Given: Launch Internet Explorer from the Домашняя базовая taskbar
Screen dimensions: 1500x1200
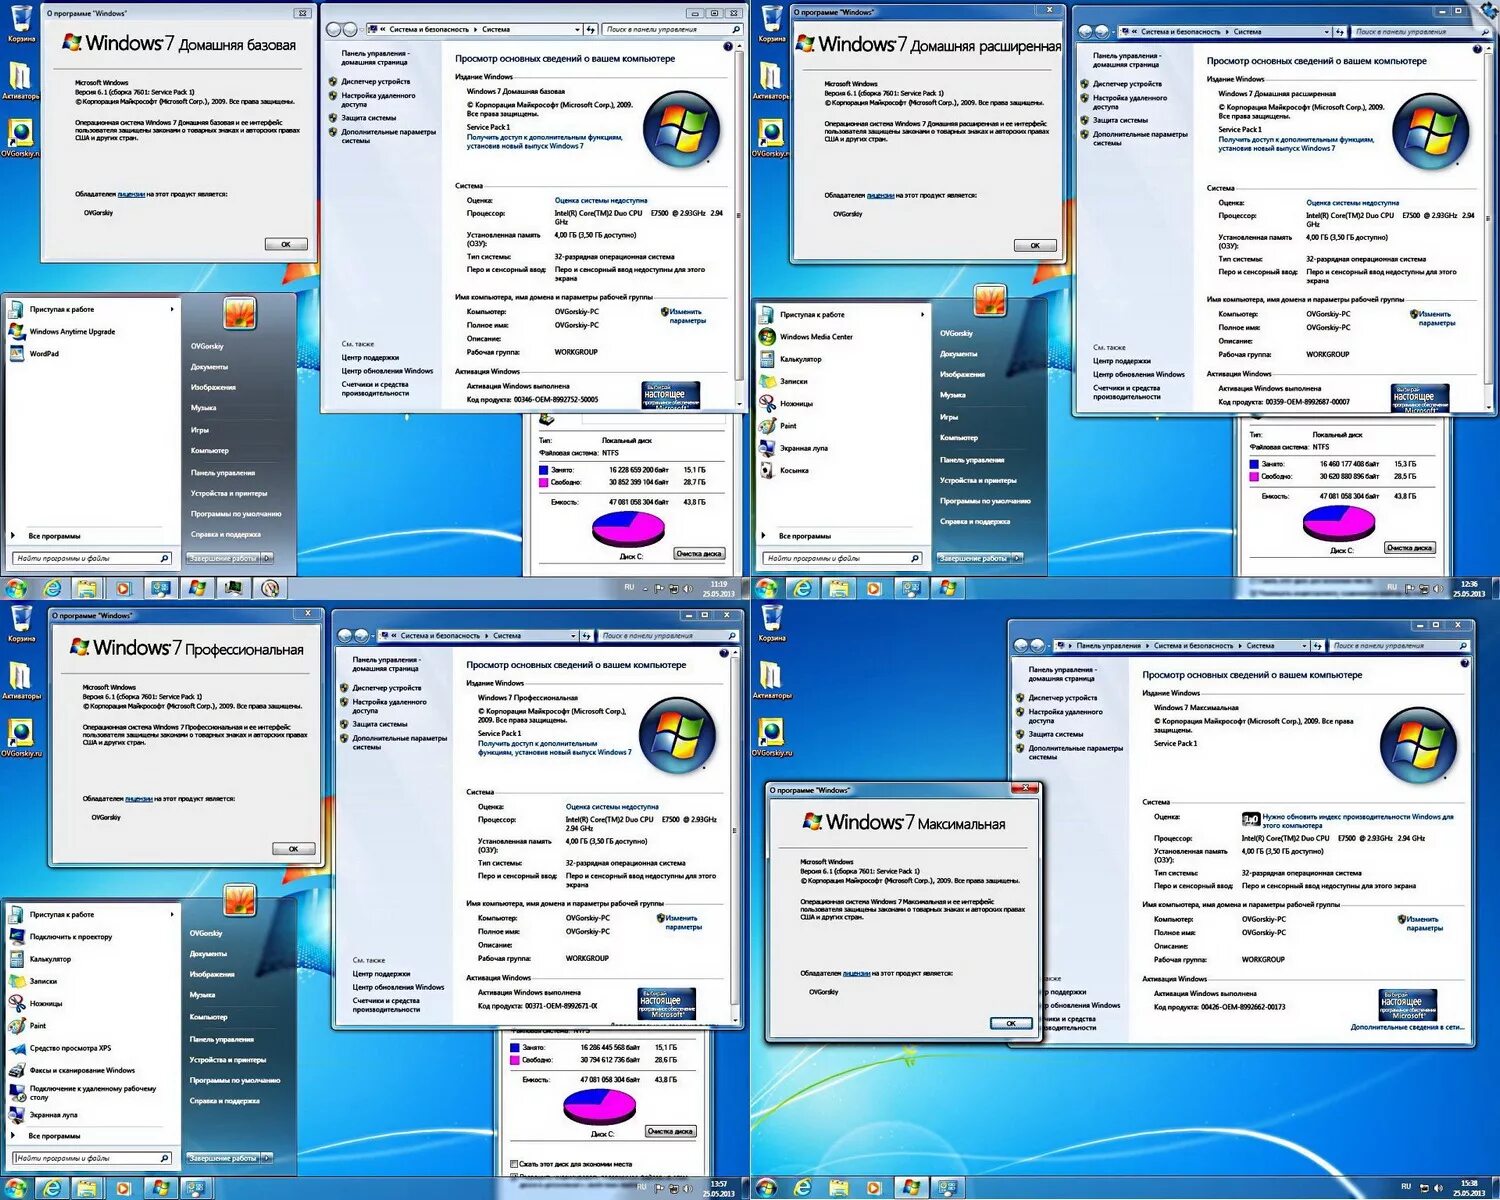Looking at the screenshot, I should (x=52, y=588).
